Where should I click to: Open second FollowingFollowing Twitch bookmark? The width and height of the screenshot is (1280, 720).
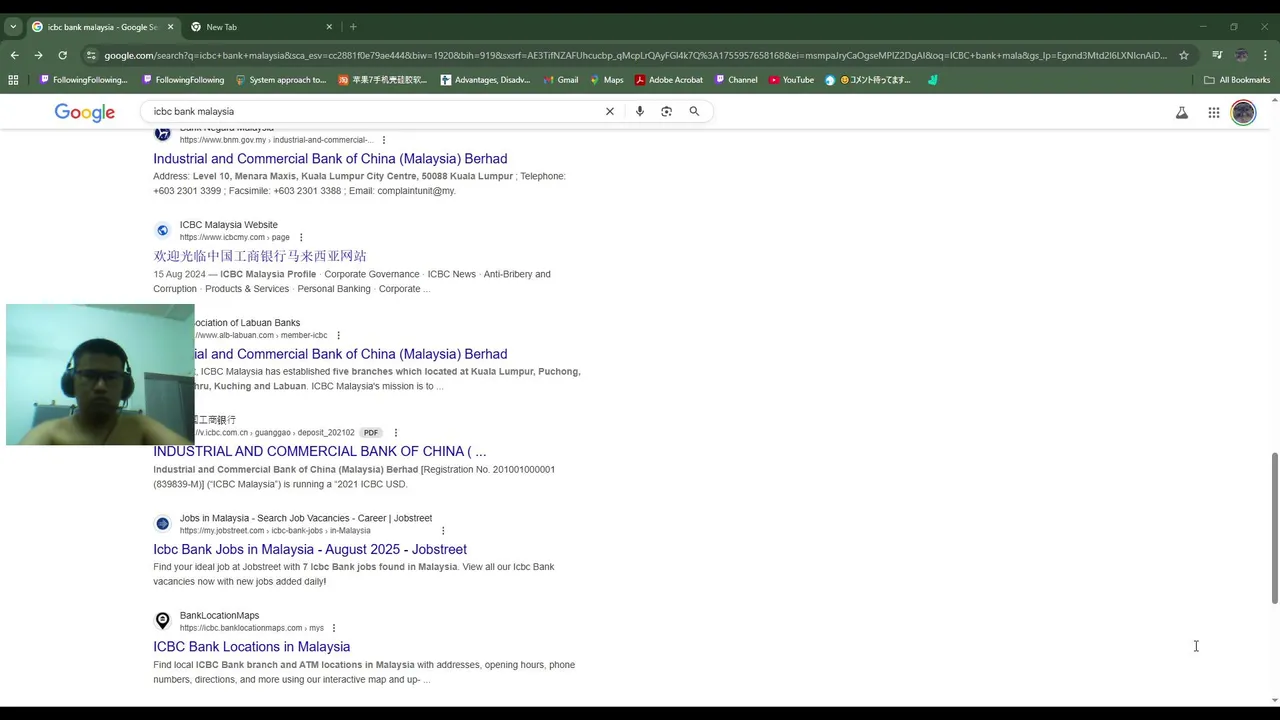tap(183, 80)
